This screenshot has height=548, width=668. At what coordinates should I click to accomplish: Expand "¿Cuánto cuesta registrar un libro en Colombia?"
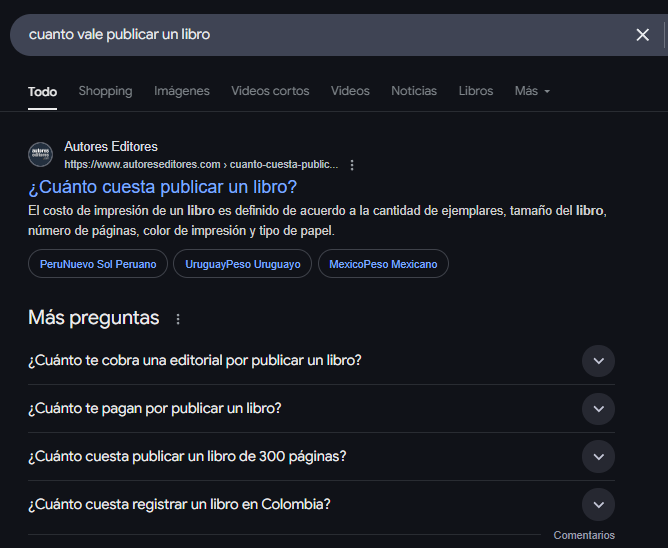(x=598, y=505)
